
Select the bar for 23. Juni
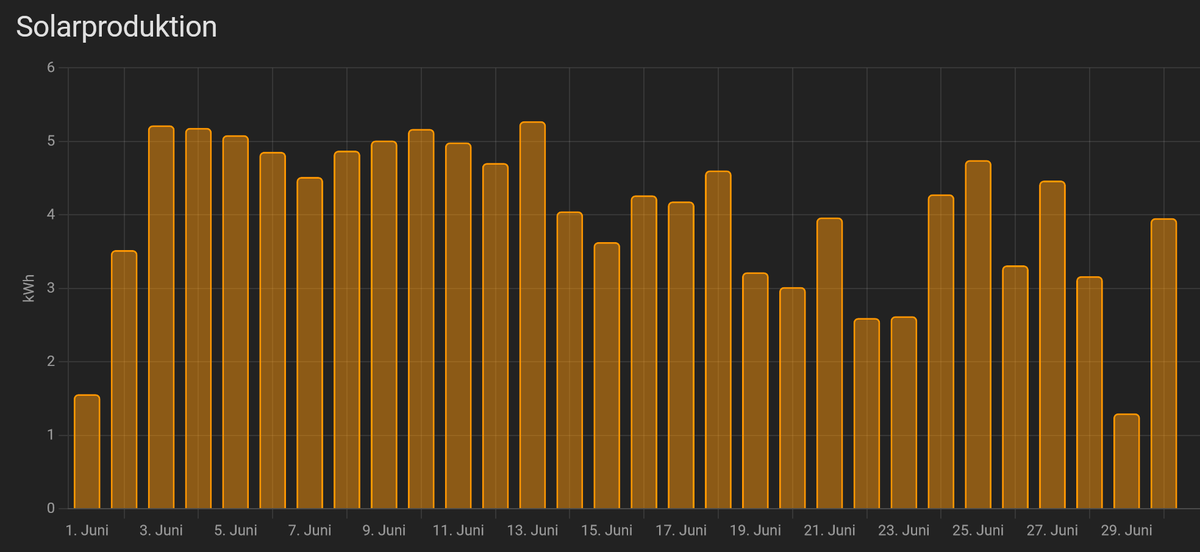[904, 413]
